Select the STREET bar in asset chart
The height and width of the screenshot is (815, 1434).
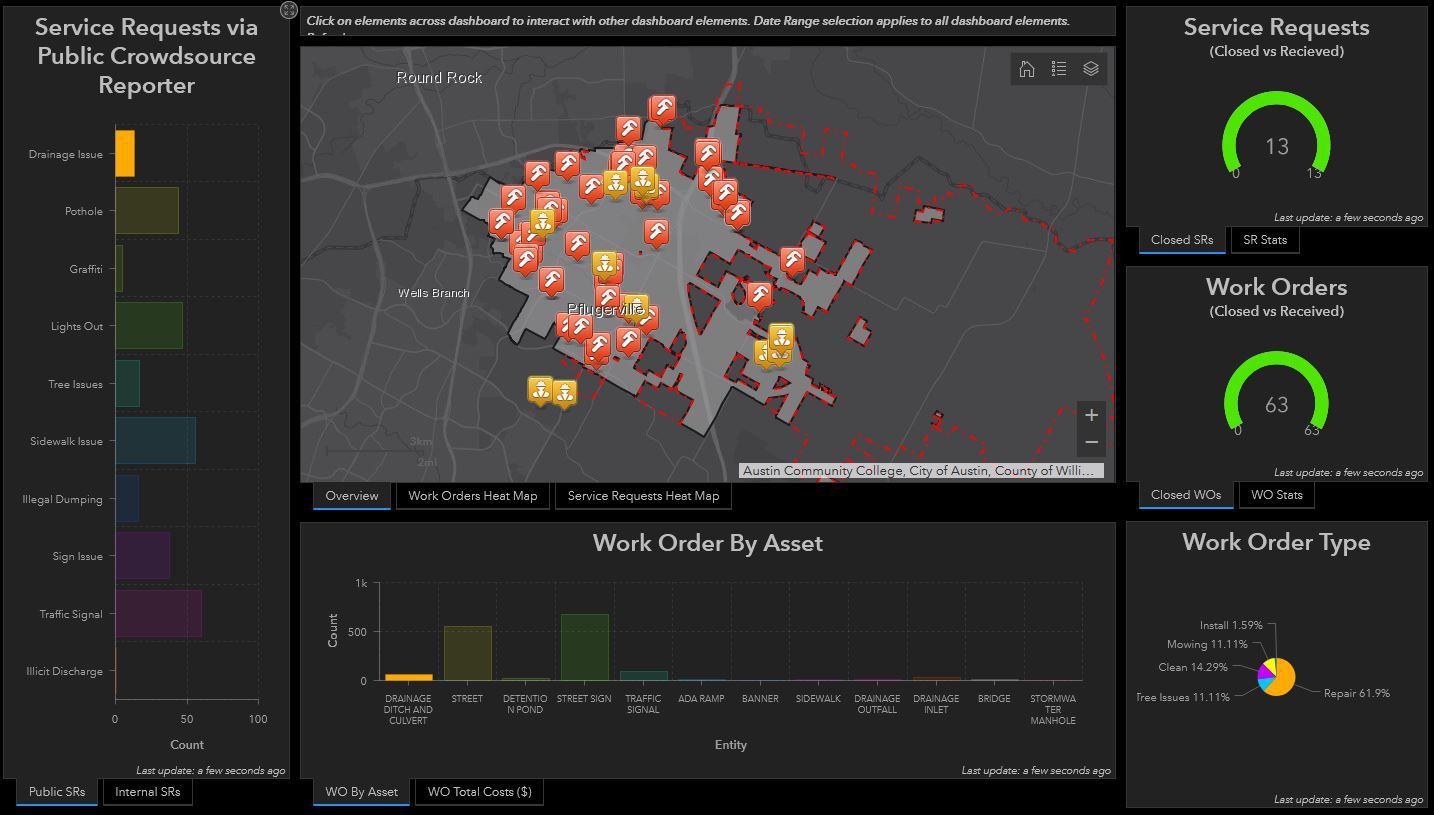coord(467,654)
